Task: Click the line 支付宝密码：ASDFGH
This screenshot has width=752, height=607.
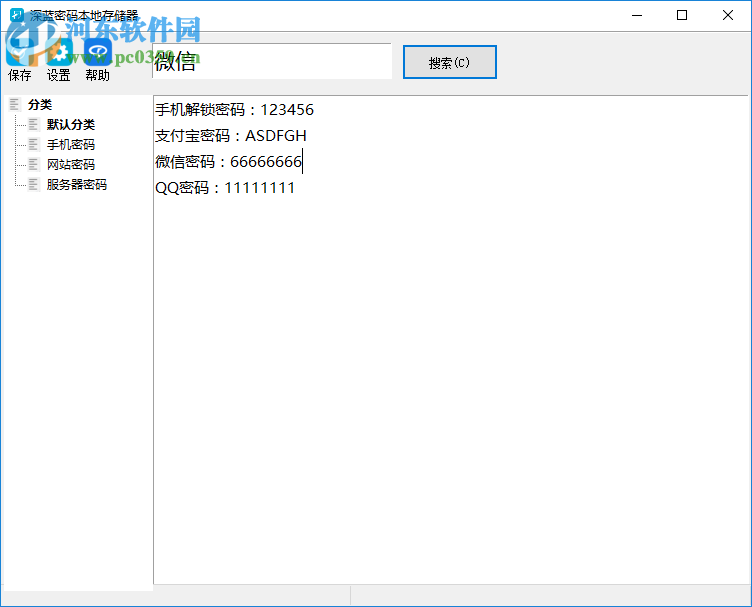Action: point(231,136)
